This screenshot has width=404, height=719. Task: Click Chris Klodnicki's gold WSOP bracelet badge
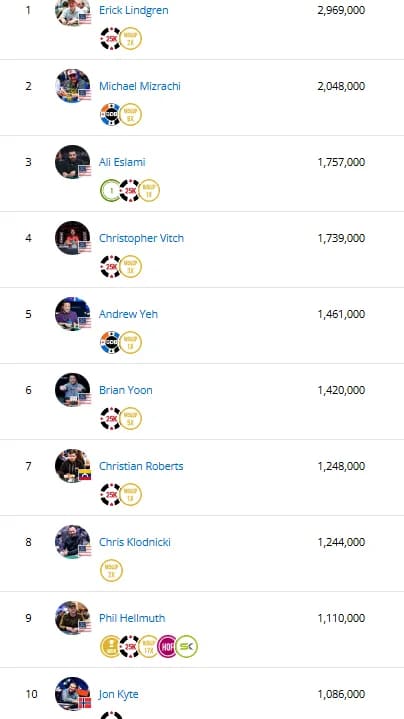pyautogui.click(x=111, y=570)
